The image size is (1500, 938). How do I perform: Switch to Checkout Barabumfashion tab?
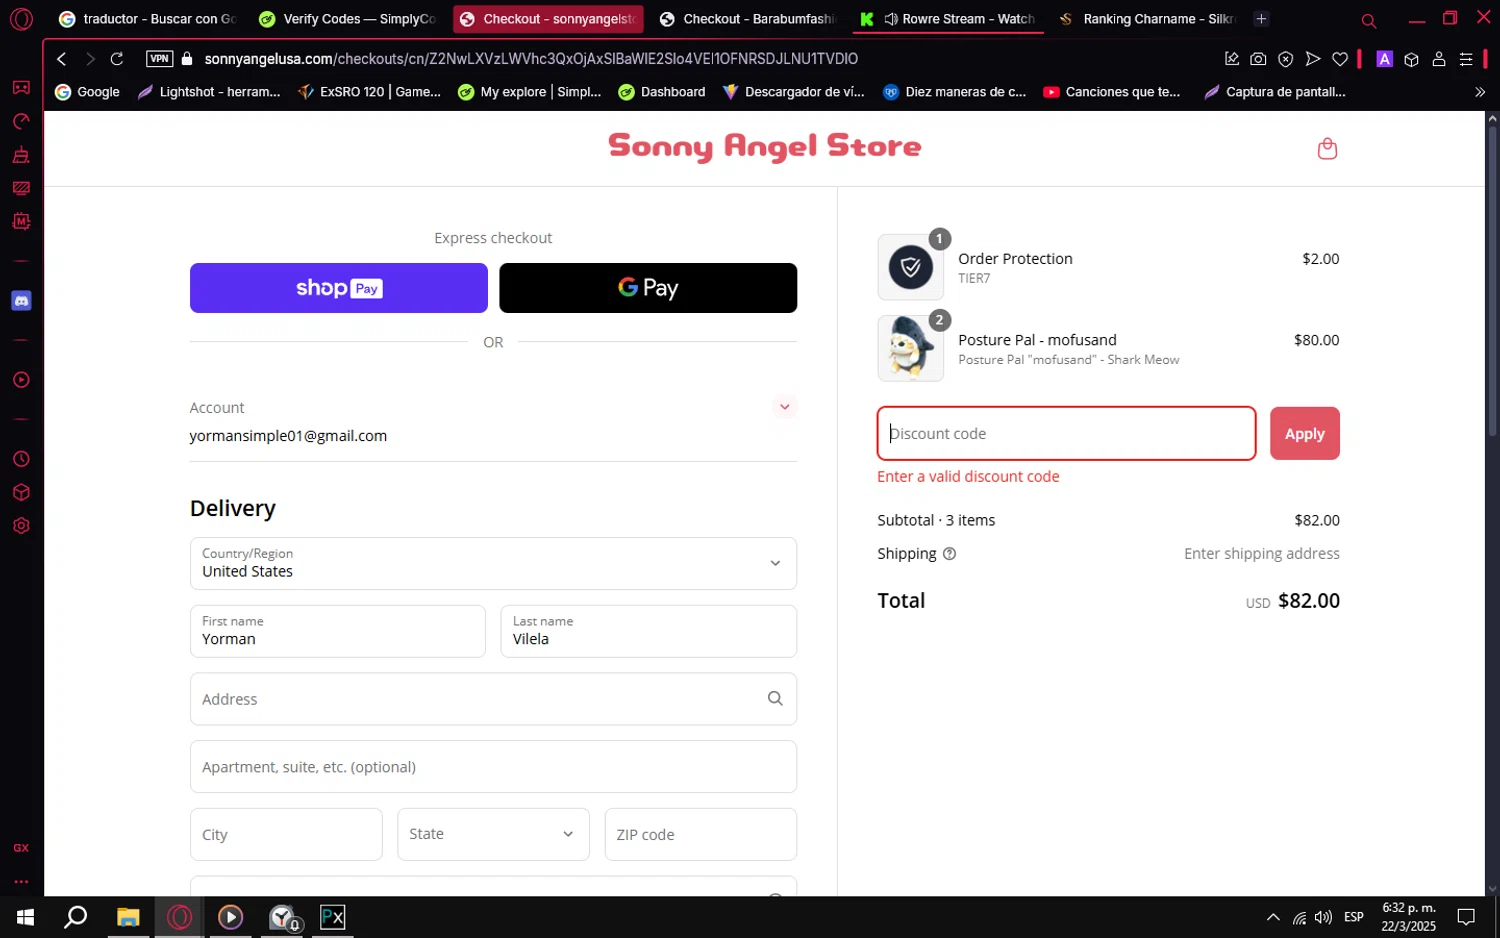coord(747,19)
